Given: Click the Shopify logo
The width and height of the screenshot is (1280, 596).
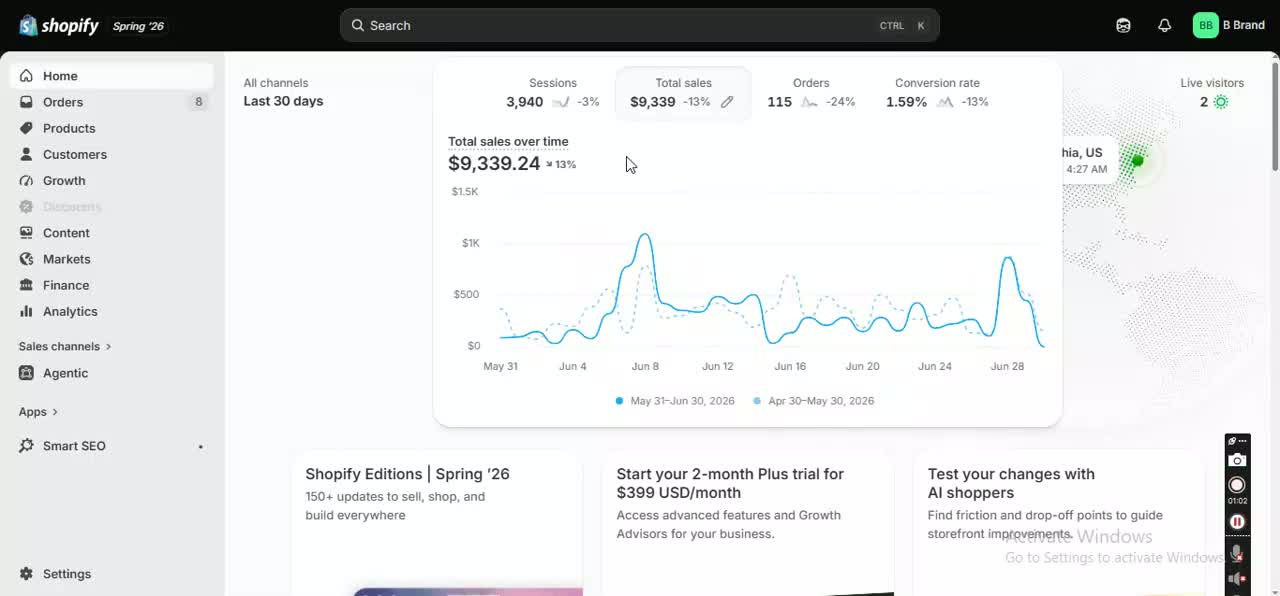Looking at the screenshot, I should [59, 26].
